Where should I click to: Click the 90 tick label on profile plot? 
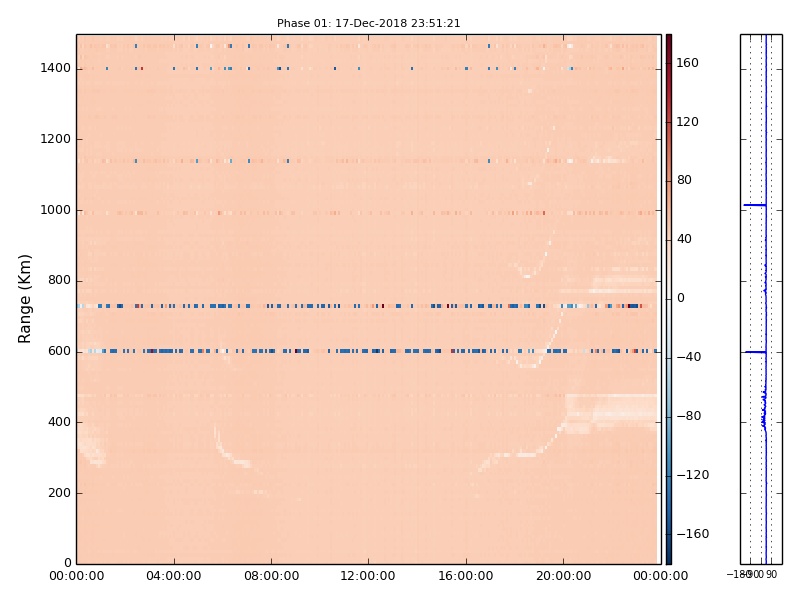771,574
